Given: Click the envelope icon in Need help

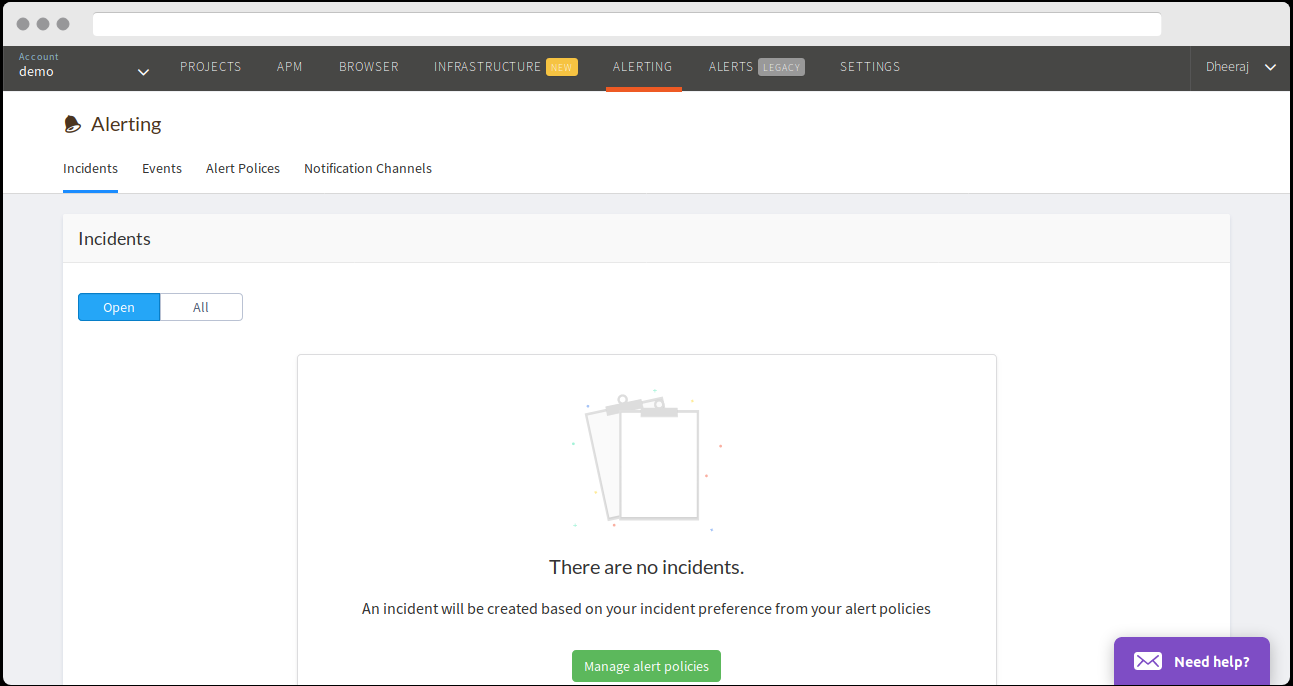Looking at the screenshot, I should coord(1147,661).
